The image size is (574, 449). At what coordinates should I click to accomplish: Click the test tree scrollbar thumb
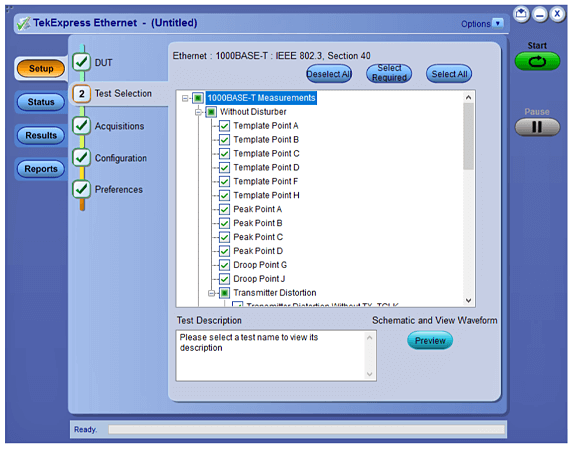[x=468, y=136]
